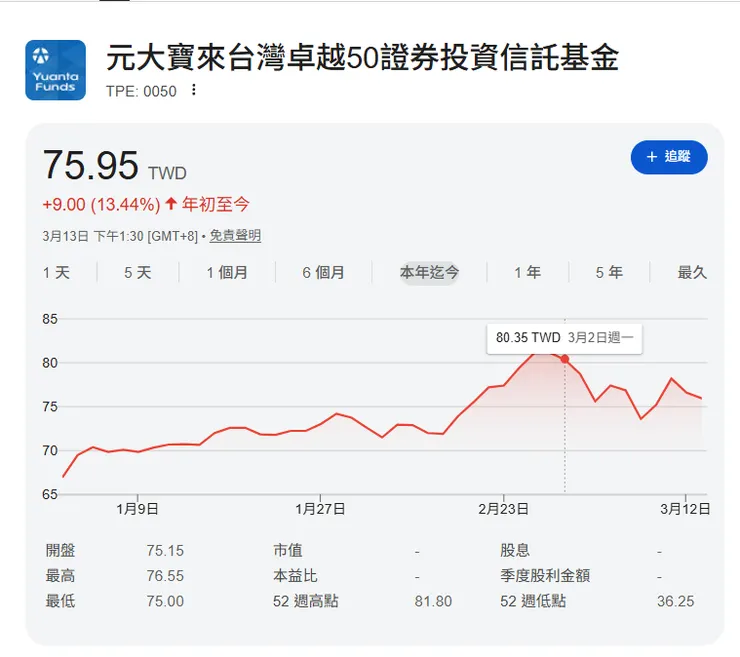
Task: Click the 開盤 value 75.15
Action: point(165,550)
